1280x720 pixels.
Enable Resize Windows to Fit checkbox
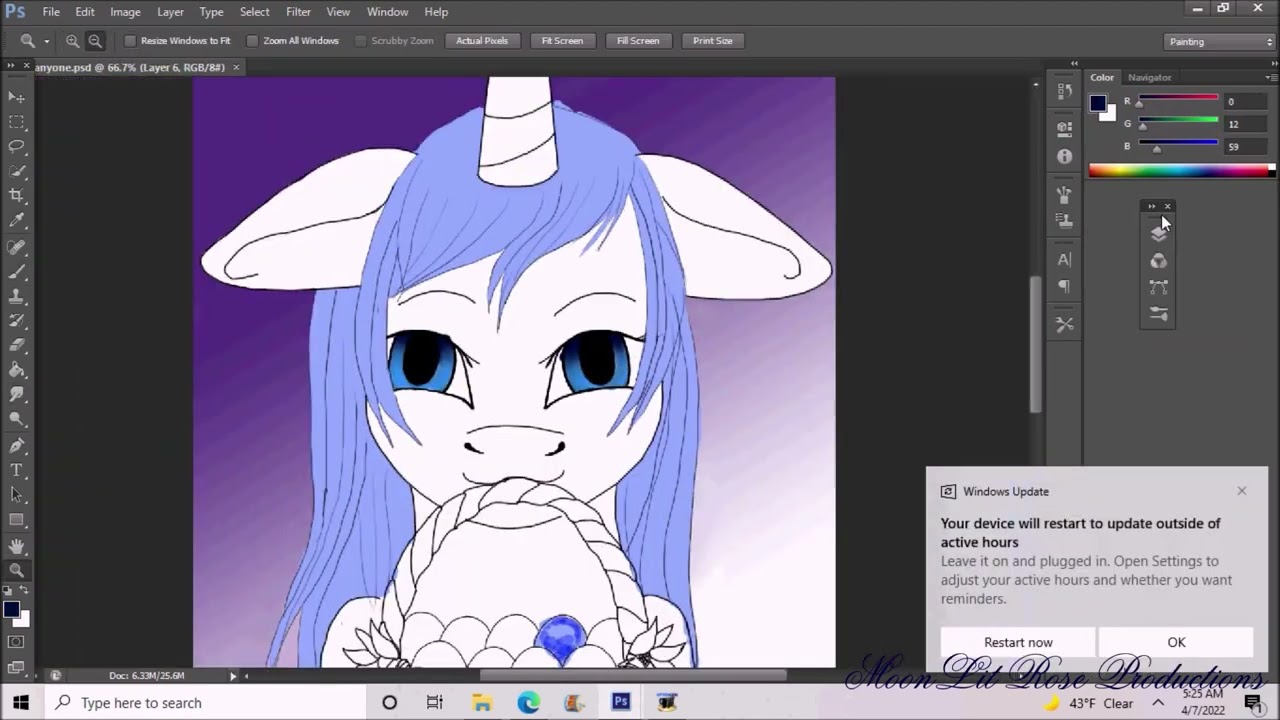click(130, 41)
